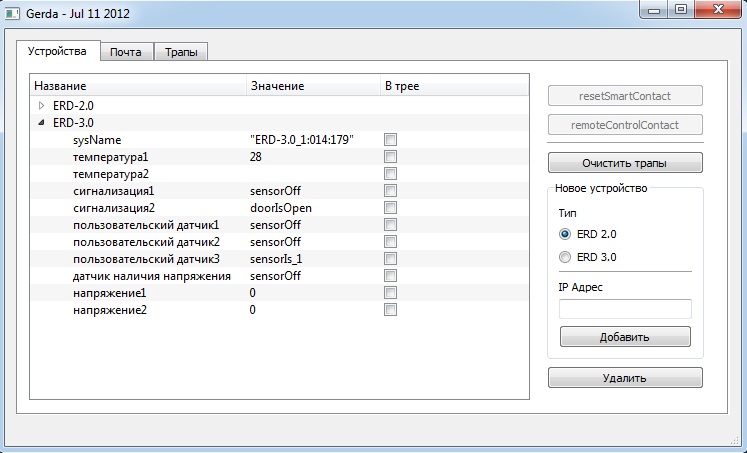This screenshot has width=747, height=453.
Task: Minimize the Gerda window
Action: point(656,11)
